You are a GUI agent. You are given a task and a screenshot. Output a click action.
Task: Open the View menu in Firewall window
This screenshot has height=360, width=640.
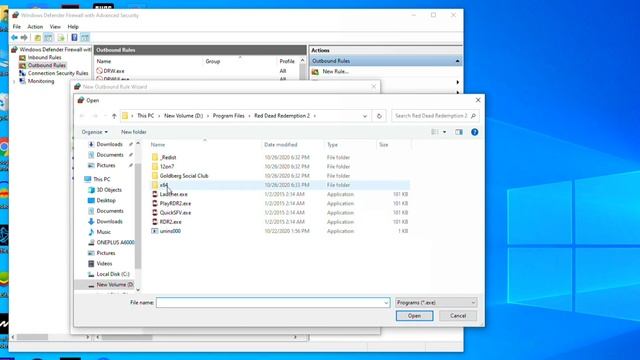pos(55,27)
